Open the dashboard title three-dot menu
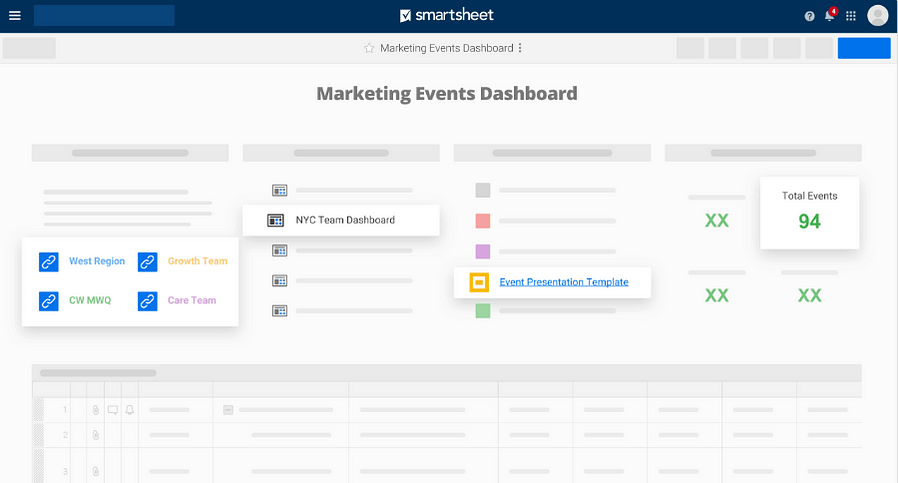This screenshot has height=483, width=898. point(520,48)
